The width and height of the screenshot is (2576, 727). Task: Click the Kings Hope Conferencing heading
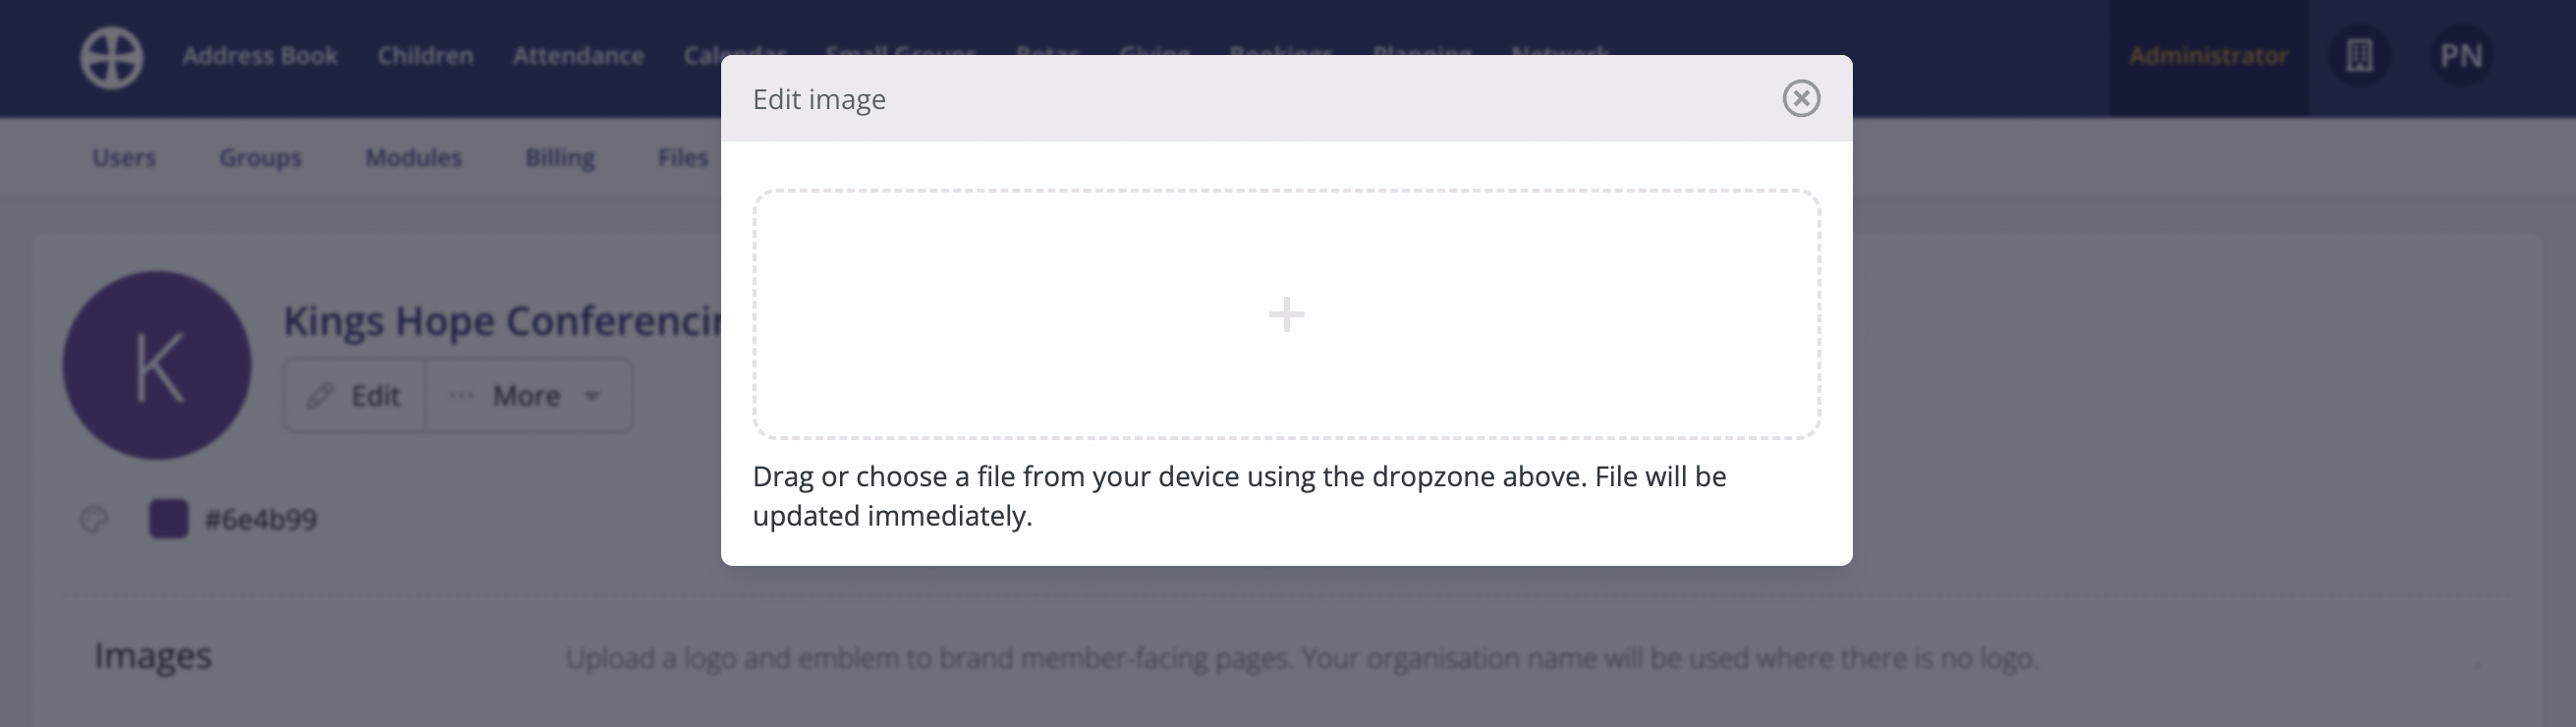pos(502,321)
